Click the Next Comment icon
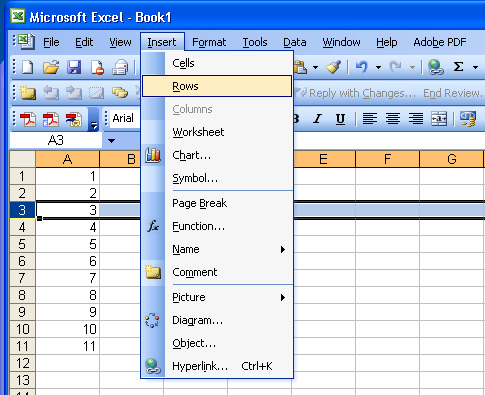 pos(74,93)
